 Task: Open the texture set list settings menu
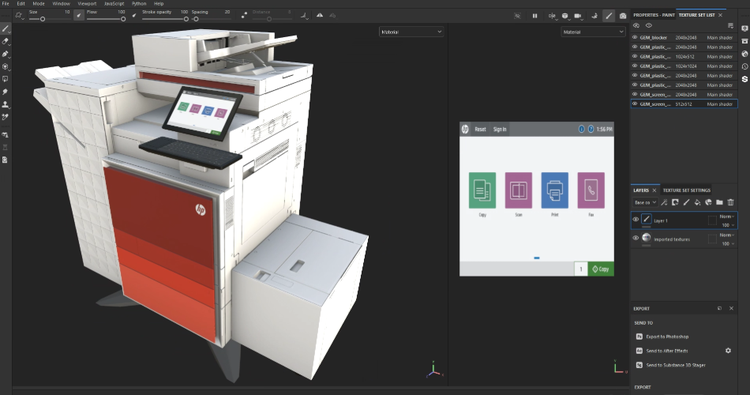730,26
